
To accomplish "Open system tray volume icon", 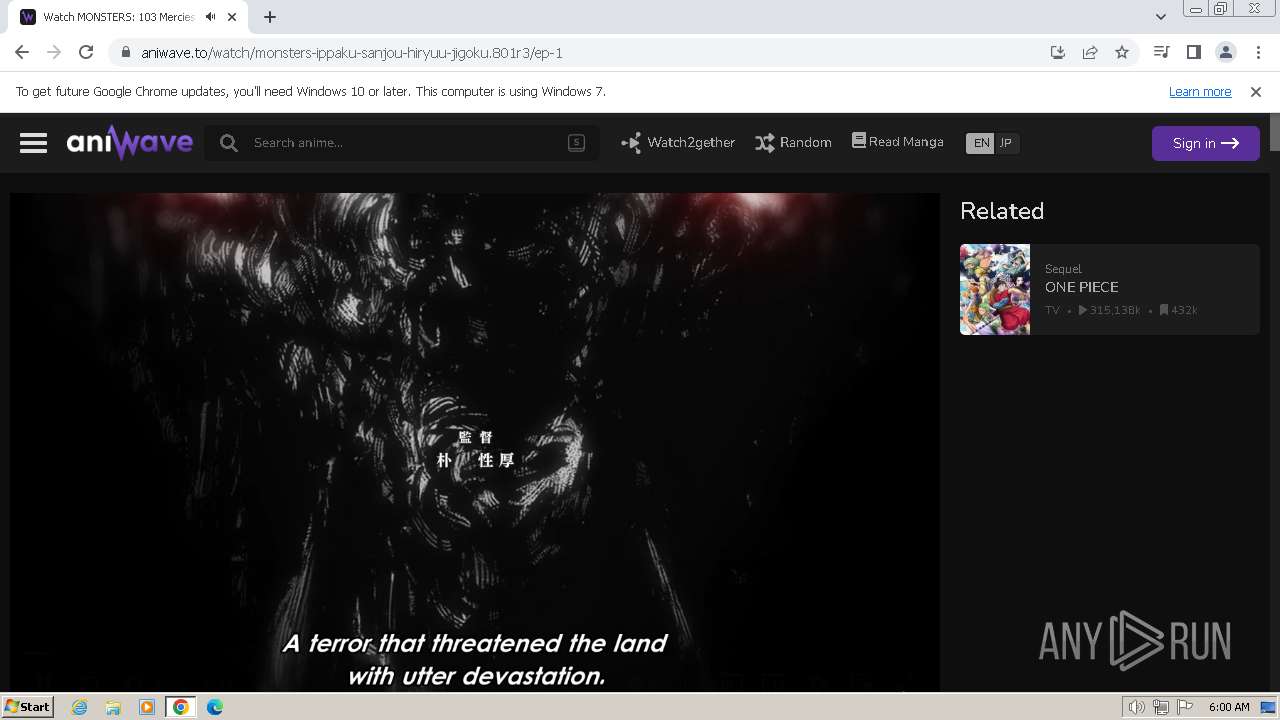I will point(1136,707).
